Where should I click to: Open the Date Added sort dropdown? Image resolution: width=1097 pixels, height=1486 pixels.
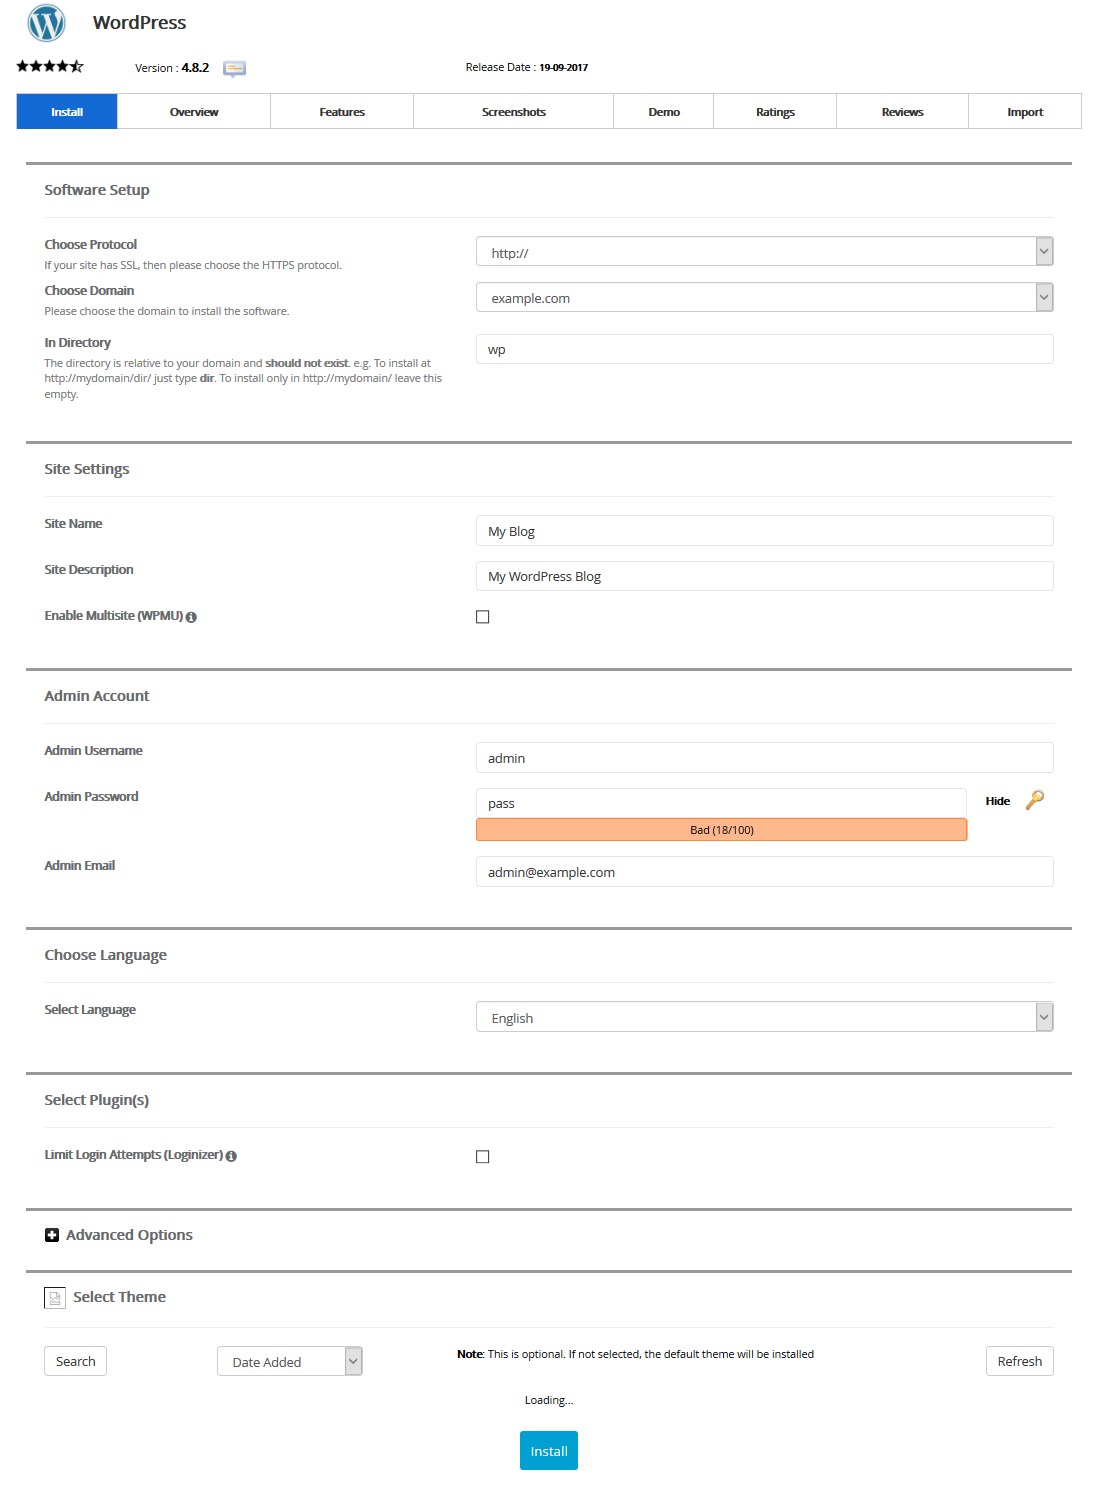290,1361
